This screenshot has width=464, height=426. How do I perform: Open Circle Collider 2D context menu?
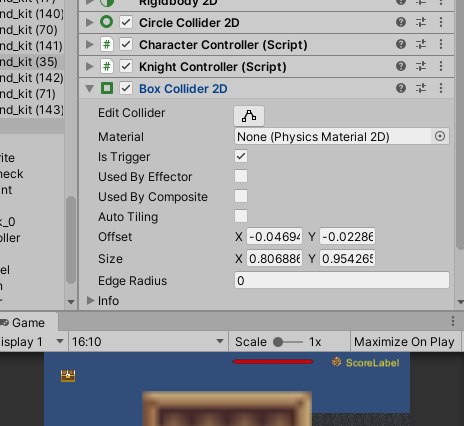click(x=441, y=22)
